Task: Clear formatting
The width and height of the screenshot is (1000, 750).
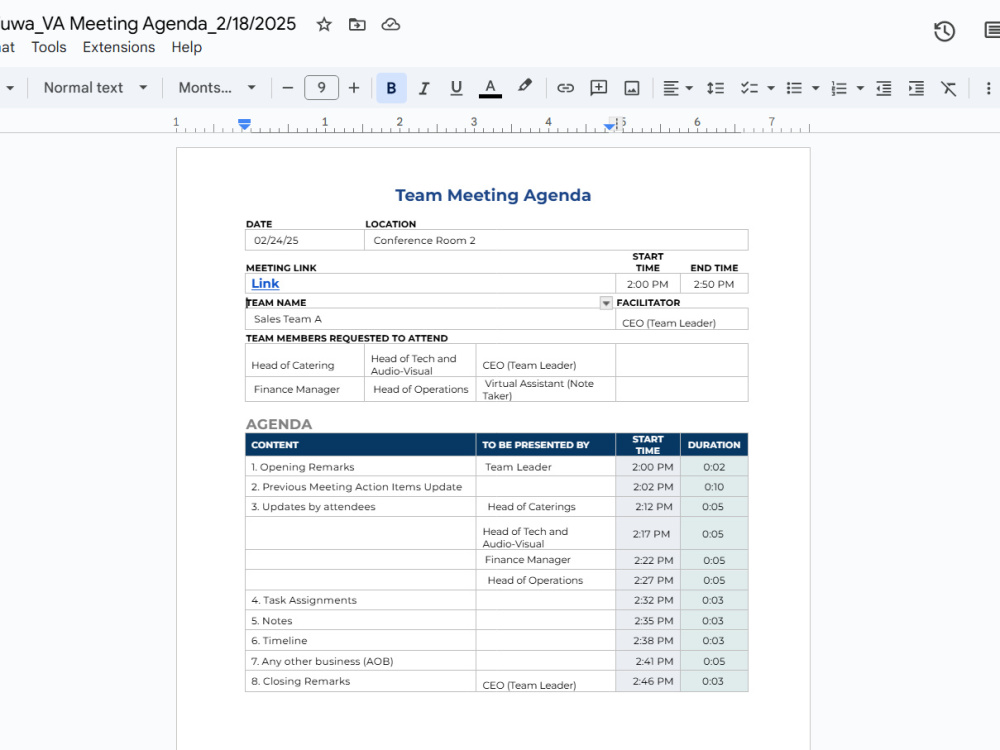Action: pos(948,88)
